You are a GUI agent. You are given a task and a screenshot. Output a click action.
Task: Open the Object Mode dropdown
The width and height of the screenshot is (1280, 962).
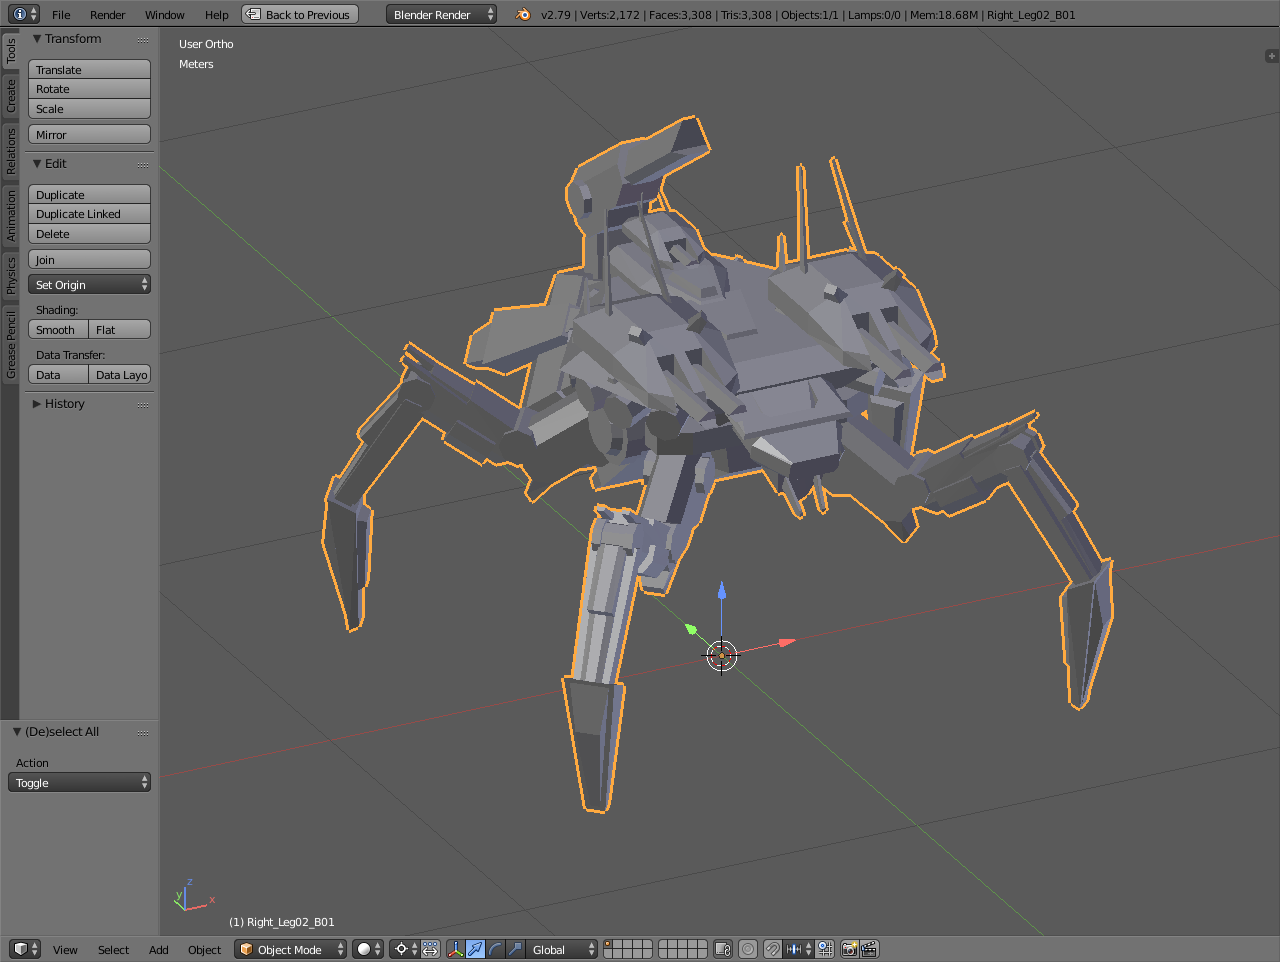[290, 949]
